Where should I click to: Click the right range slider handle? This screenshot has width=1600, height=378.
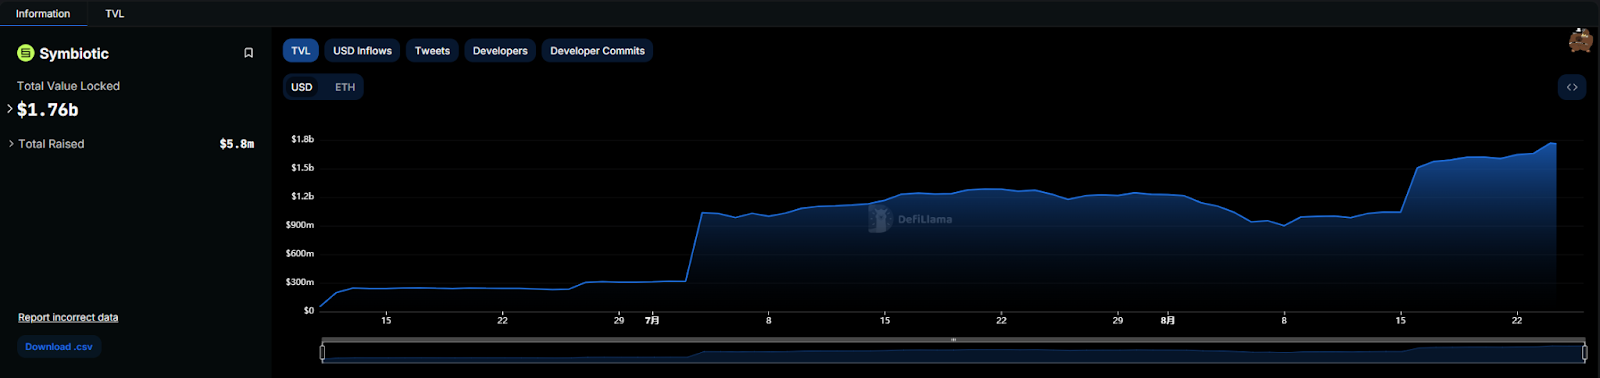coord(1584,352)
